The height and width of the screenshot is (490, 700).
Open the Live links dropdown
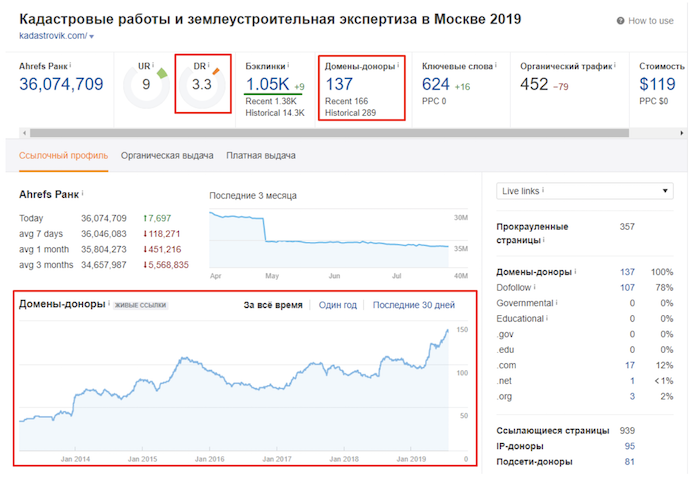pyautogui.click(x=585, y=191)
